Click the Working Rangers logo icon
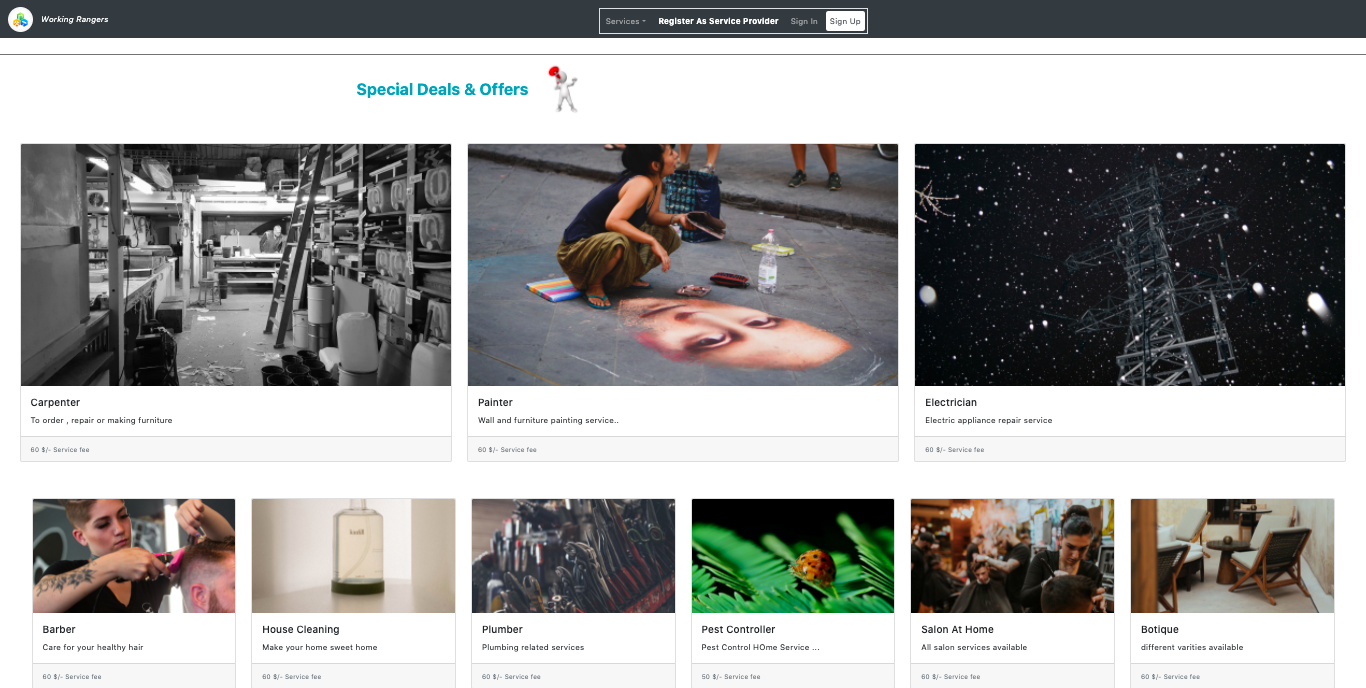 point(20,19)
